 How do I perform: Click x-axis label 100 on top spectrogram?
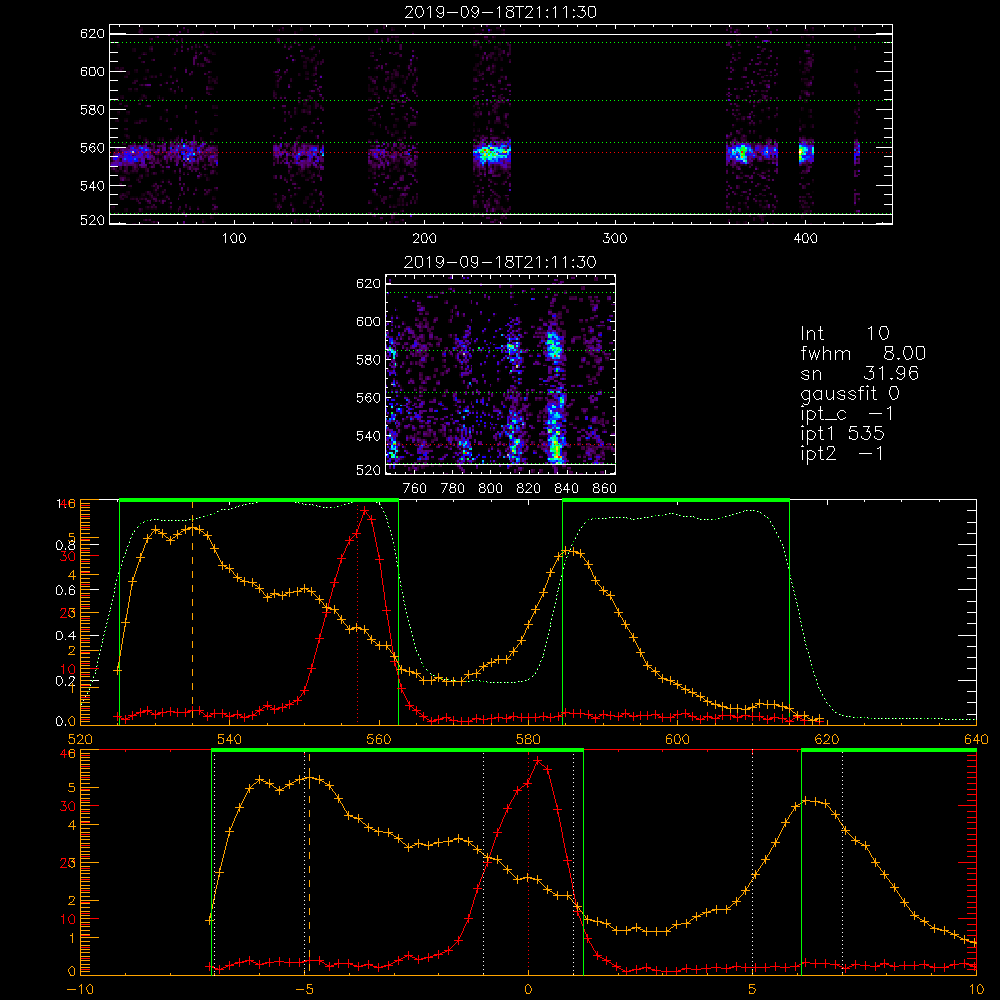point(234,239)
